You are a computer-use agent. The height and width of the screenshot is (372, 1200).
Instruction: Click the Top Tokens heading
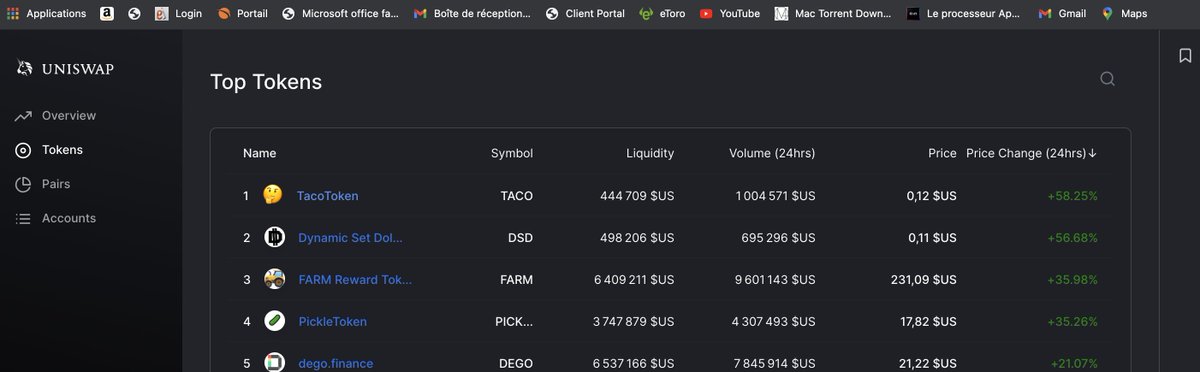pos(266,82)
